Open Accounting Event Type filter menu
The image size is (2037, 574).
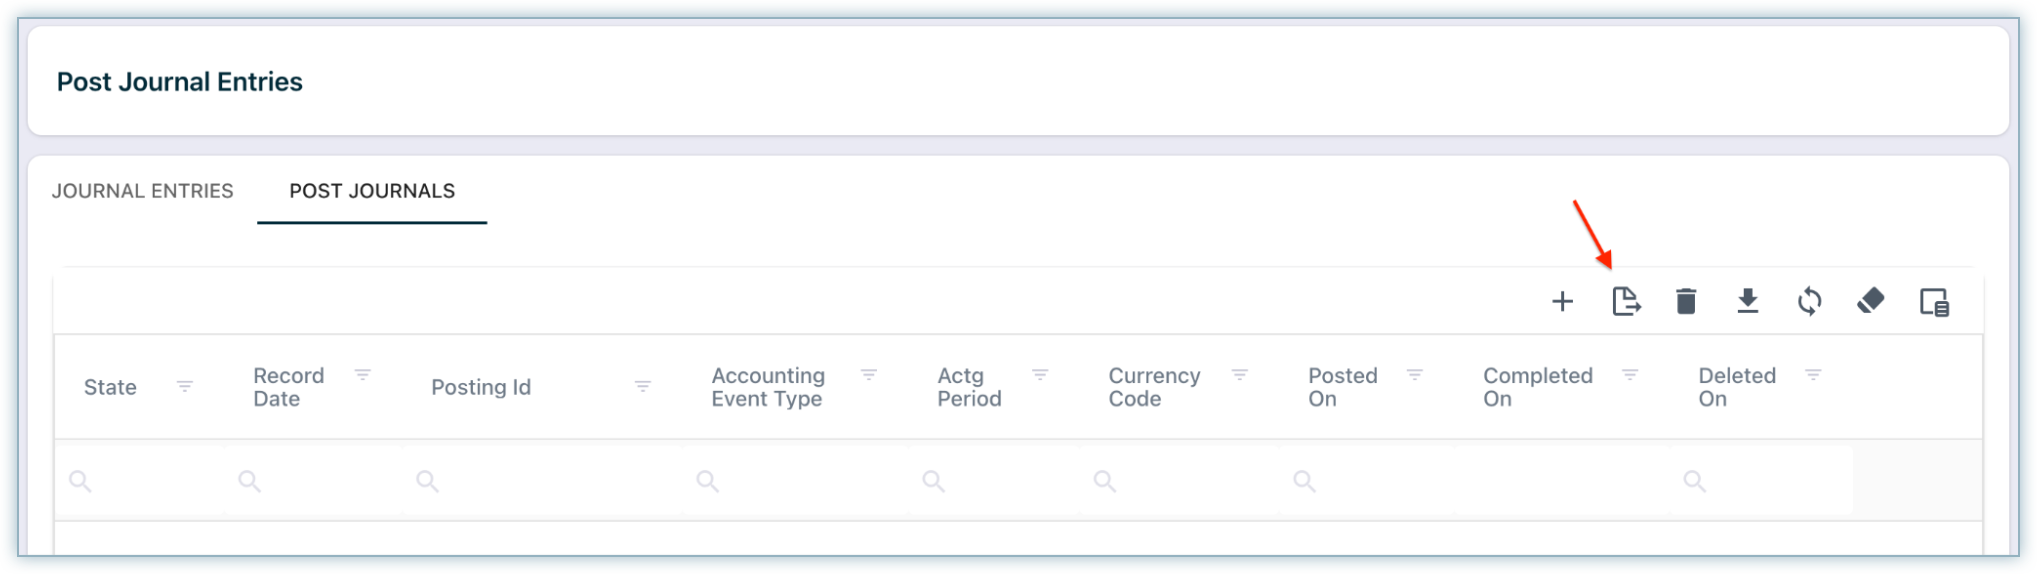point(869,375)
